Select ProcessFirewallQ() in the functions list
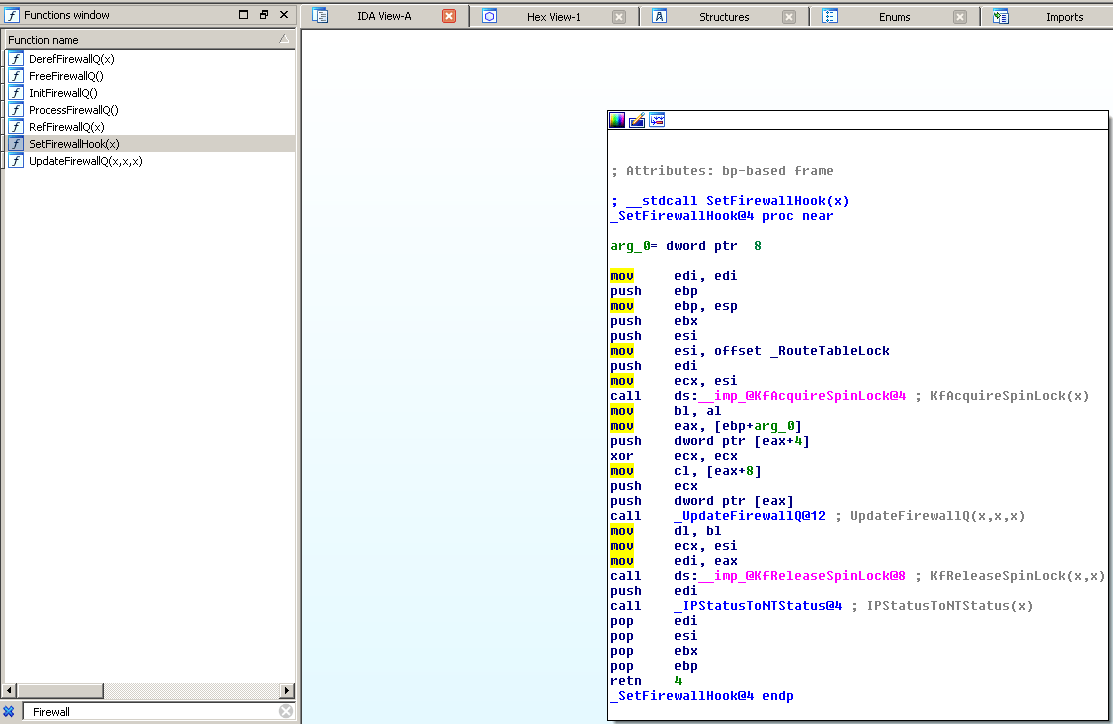The width and height of the screenshot is (1113, 724). pos(74,110)
